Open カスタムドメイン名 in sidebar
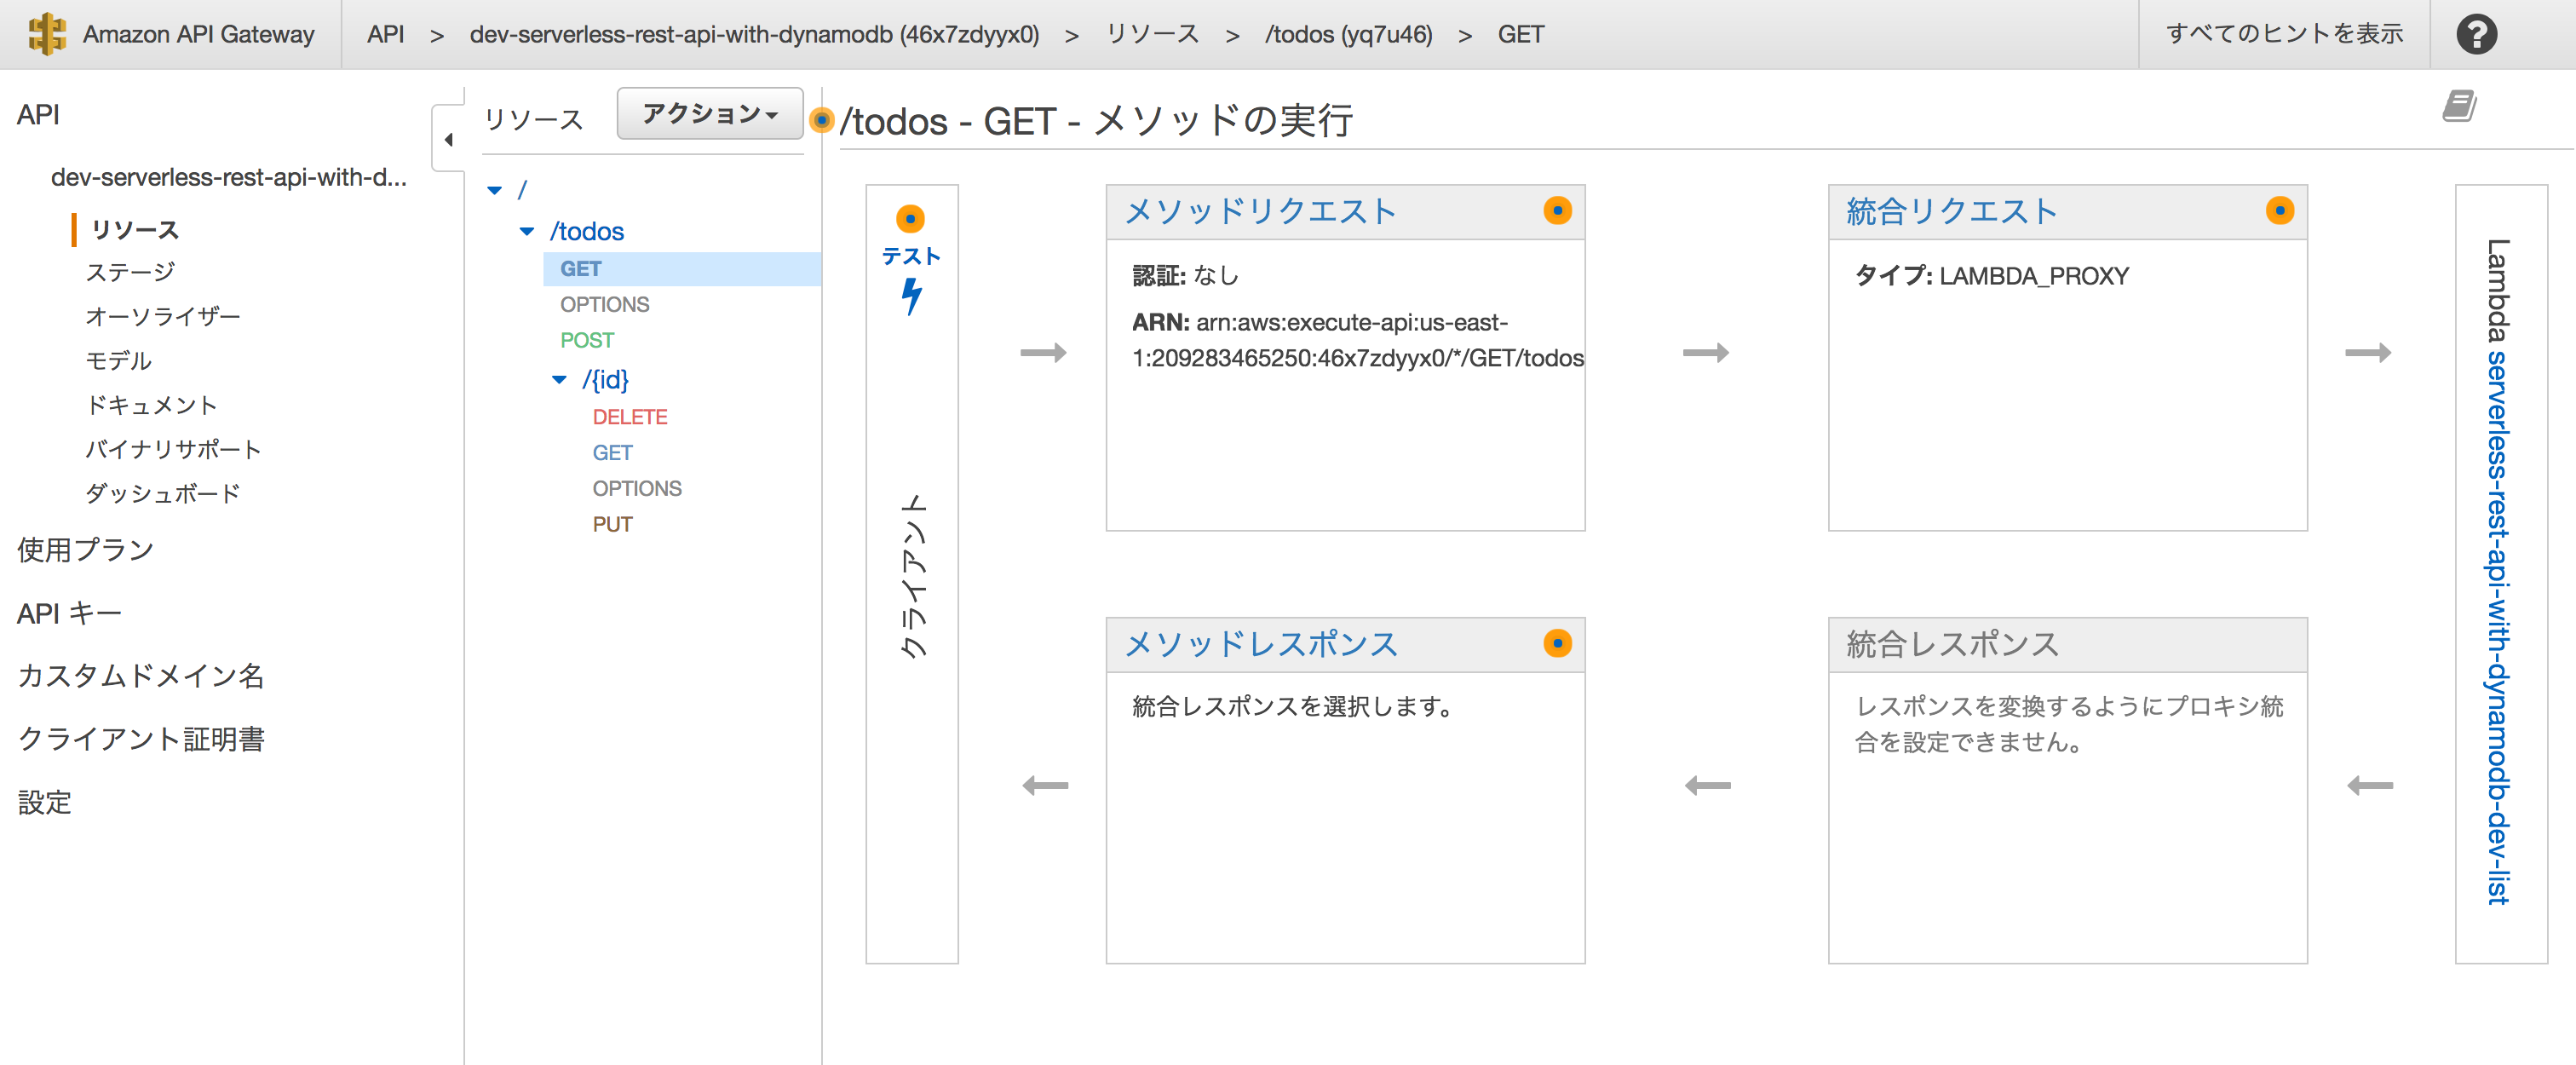 point(141,676)
